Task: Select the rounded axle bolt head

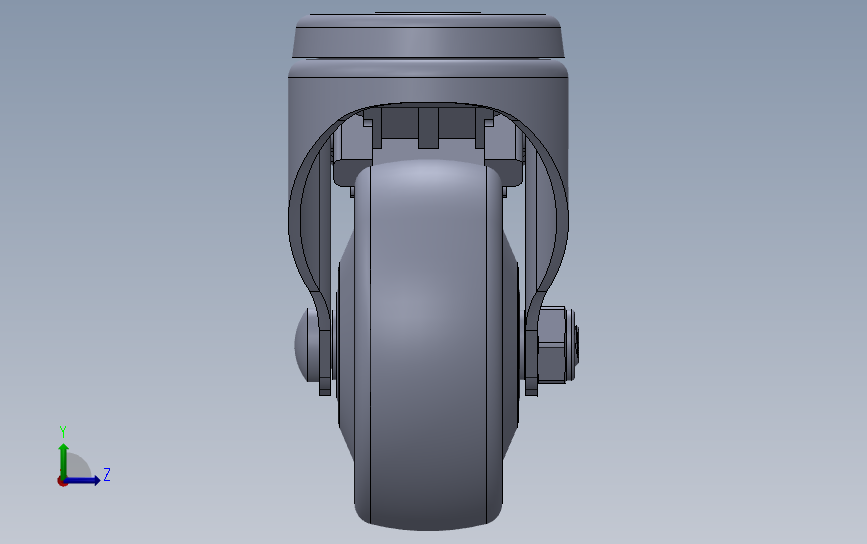Action: [307, 344]
